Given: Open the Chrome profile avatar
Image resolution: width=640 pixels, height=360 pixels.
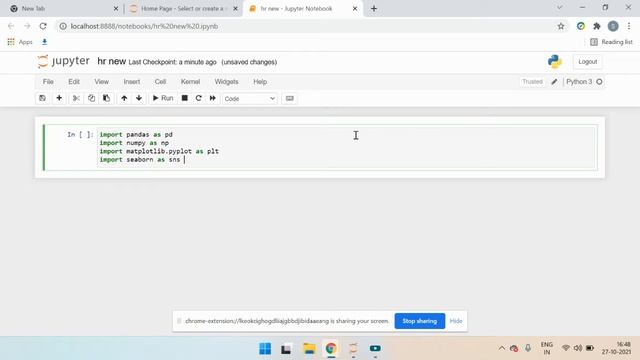Looking at the screenshot, I should click(613, 26).
